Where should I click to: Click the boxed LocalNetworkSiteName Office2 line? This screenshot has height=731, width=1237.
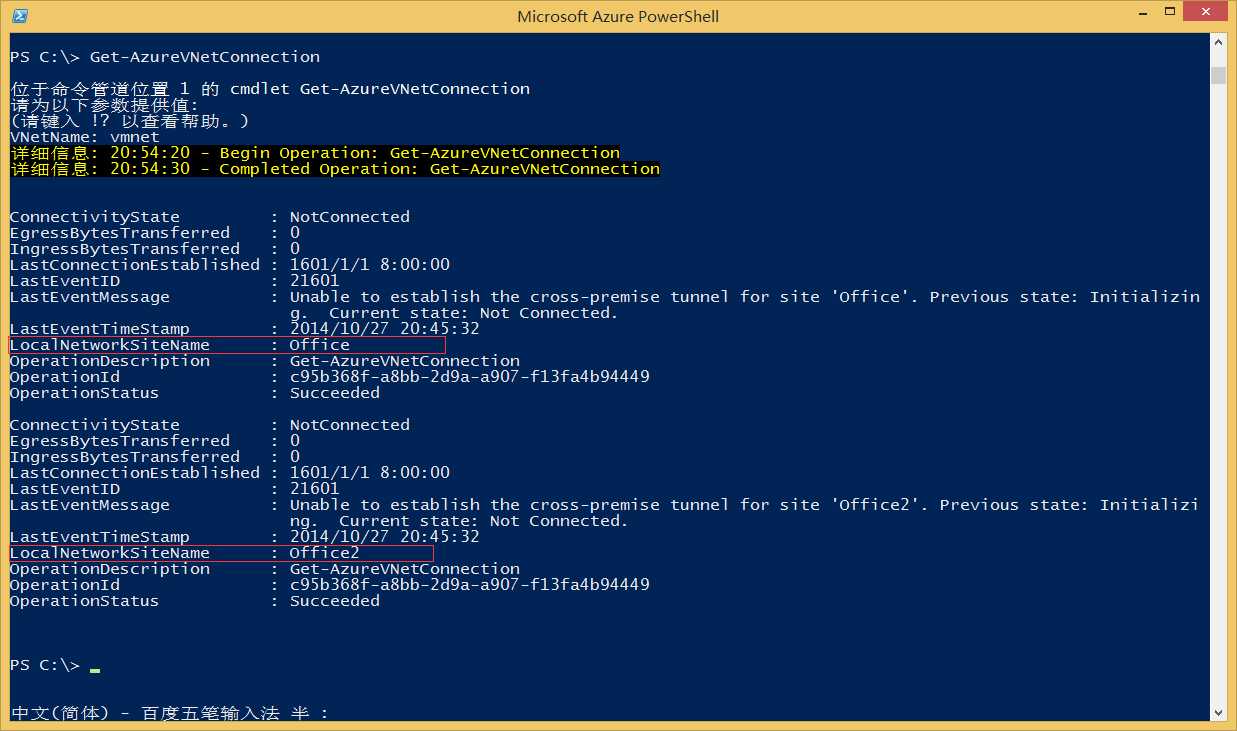tap(221, 553)
